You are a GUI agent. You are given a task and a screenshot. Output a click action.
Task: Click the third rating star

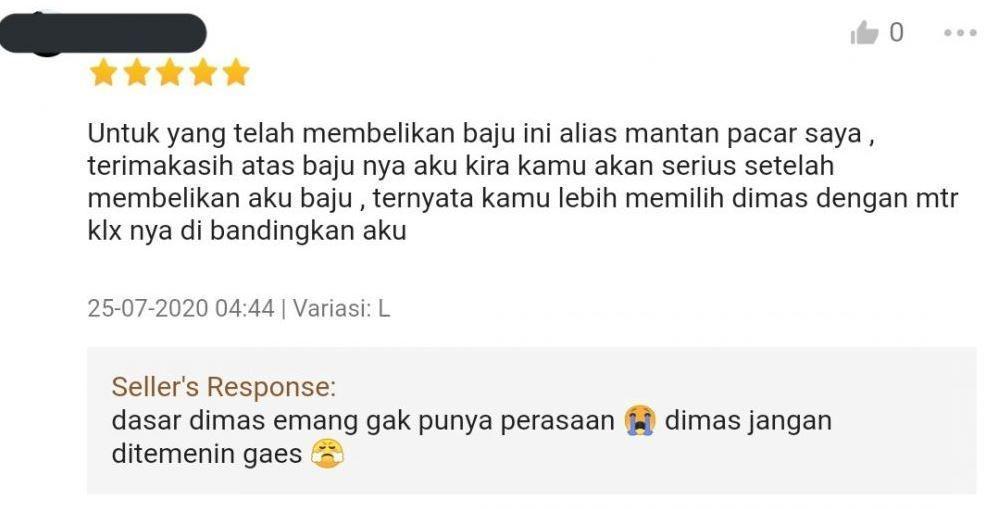[x=170, y=72]
